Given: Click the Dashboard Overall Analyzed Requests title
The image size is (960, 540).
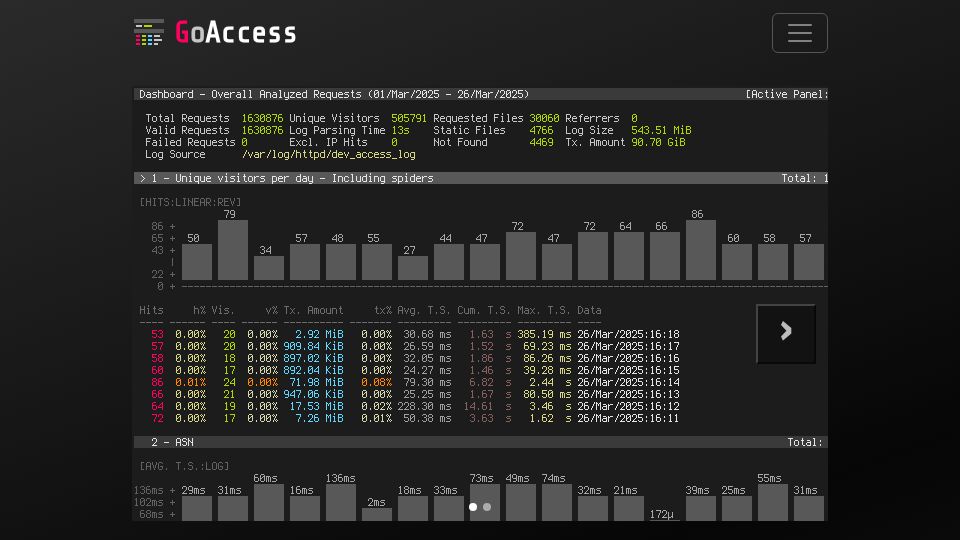Looking at the screenshot, I should 334,94.
